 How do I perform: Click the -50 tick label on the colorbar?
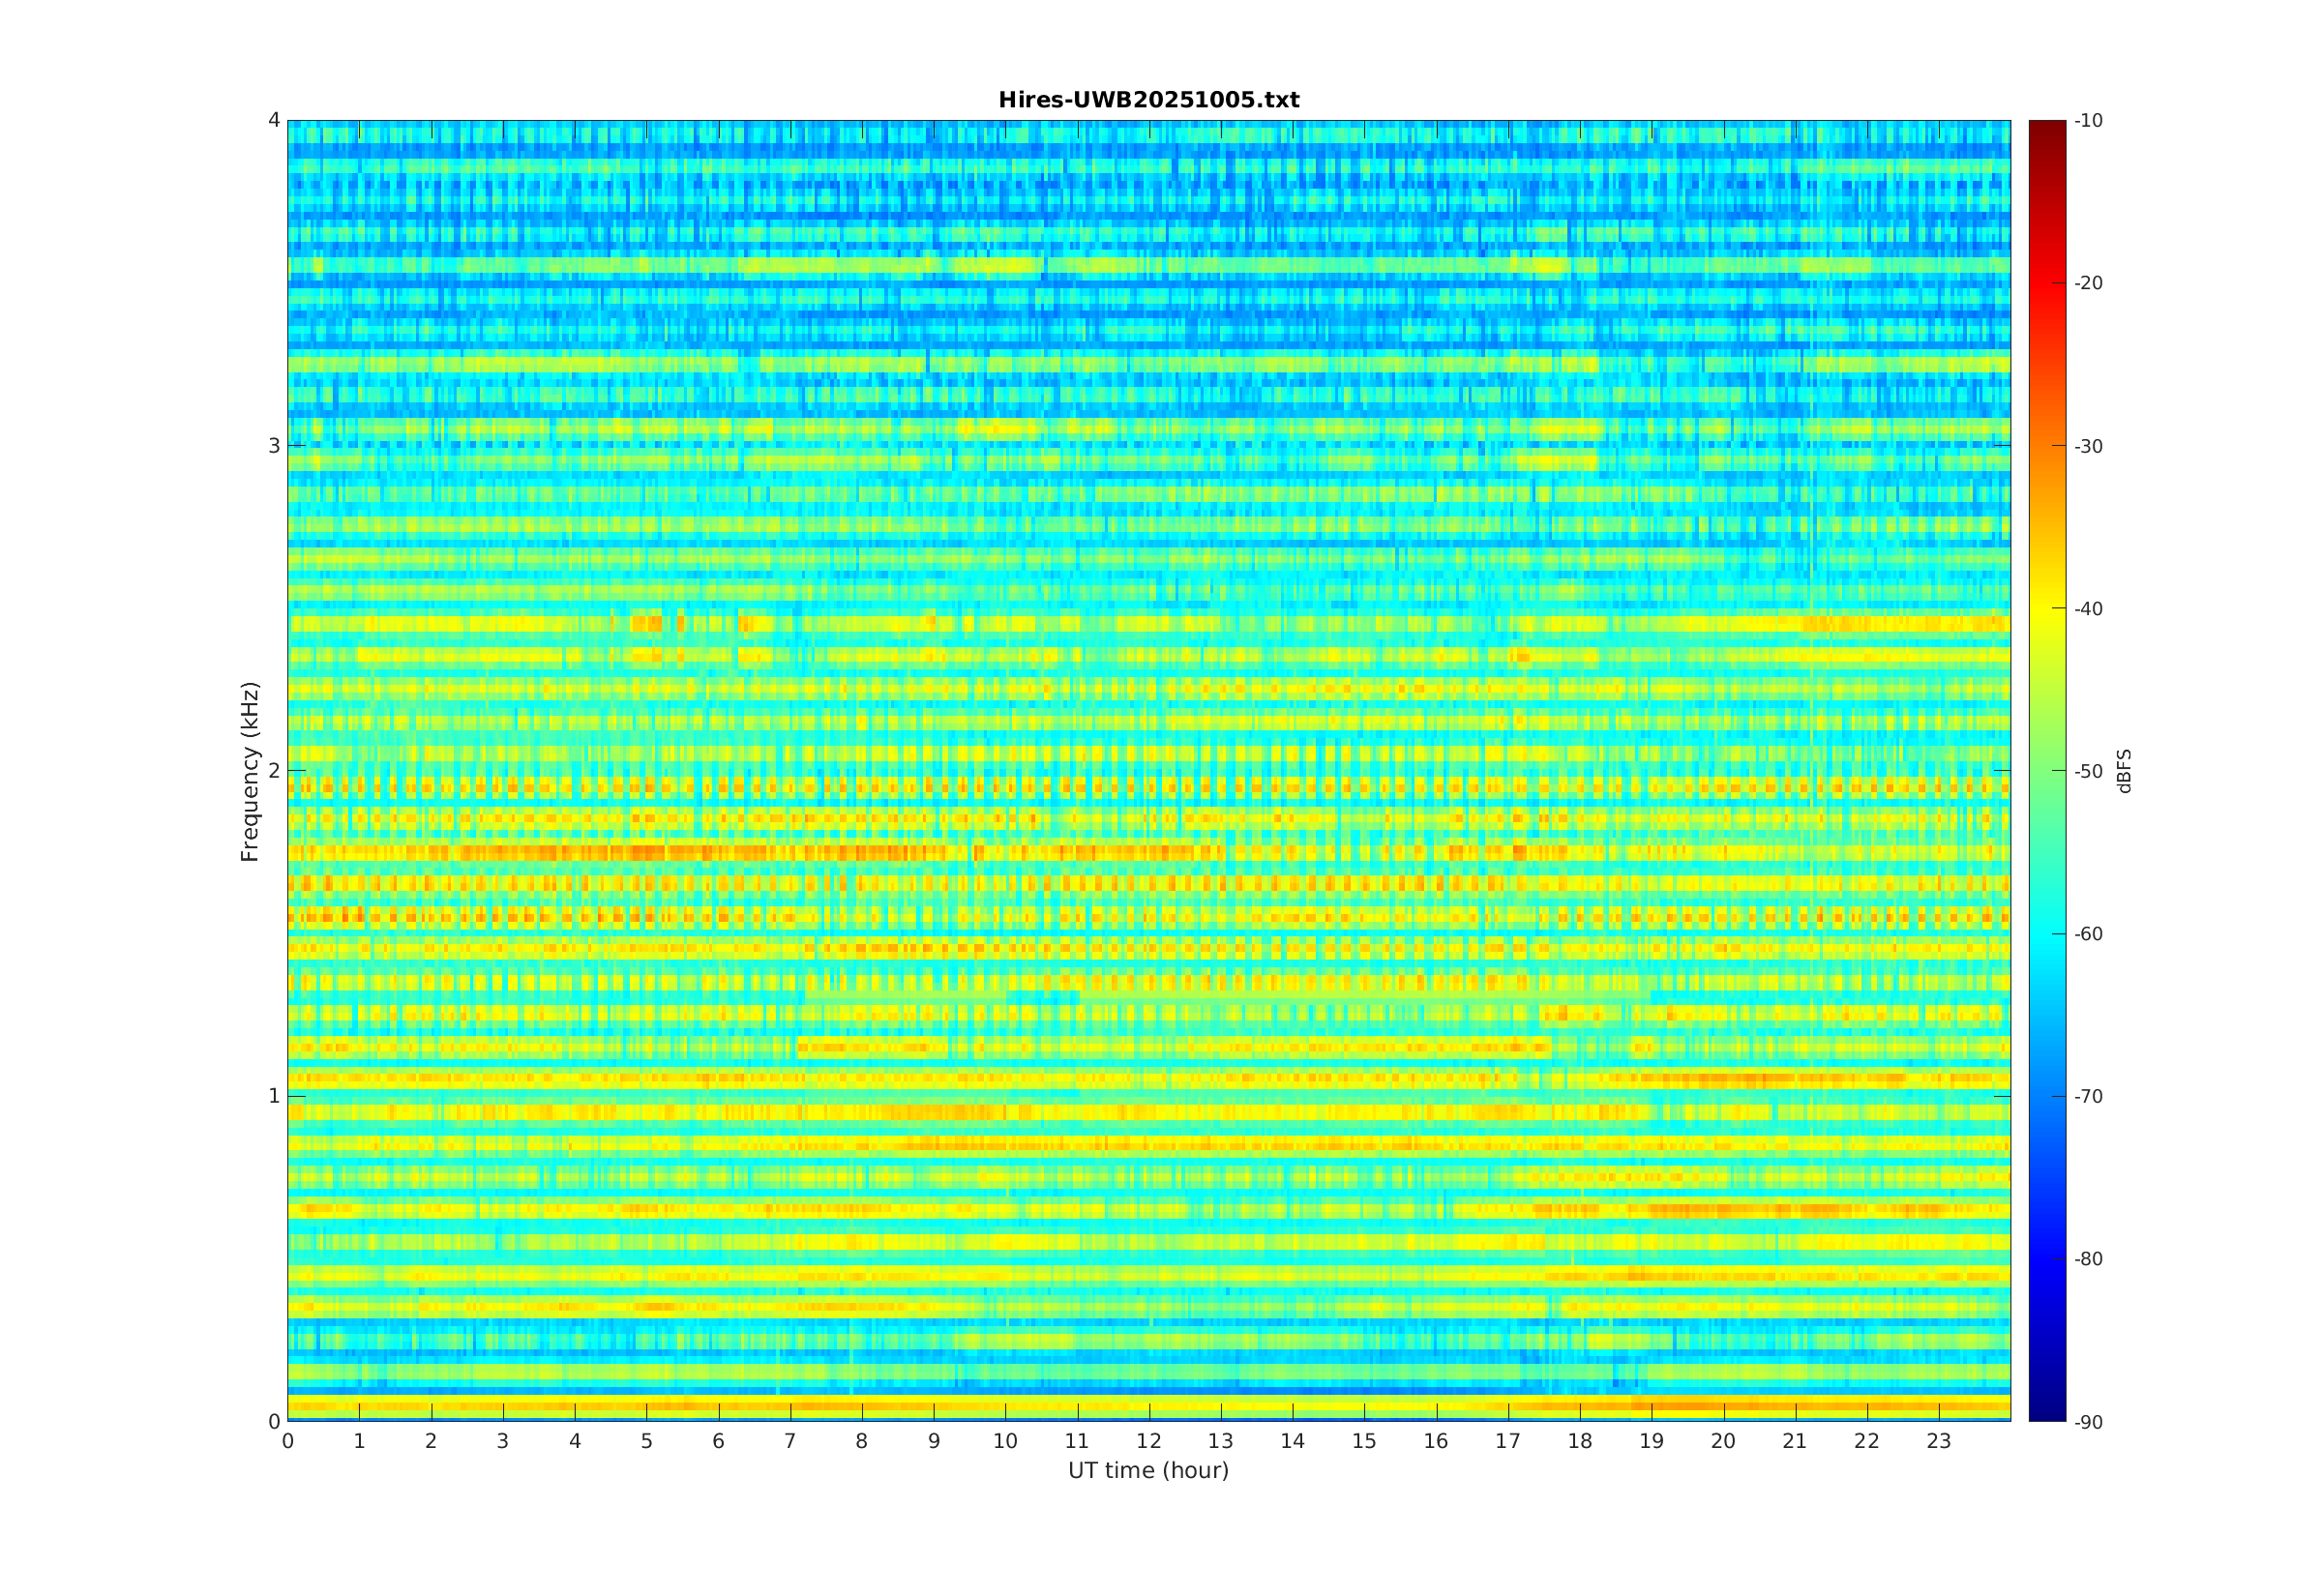coord(2088,771)
